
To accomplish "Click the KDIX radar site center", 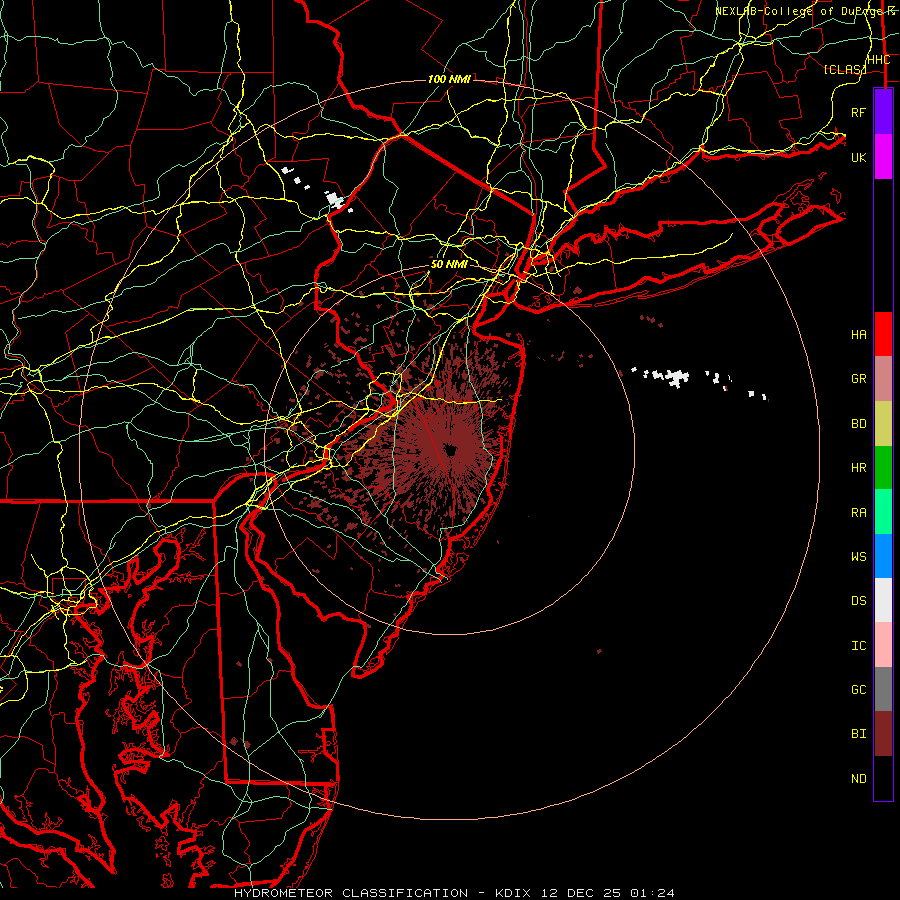I will 451,450.
